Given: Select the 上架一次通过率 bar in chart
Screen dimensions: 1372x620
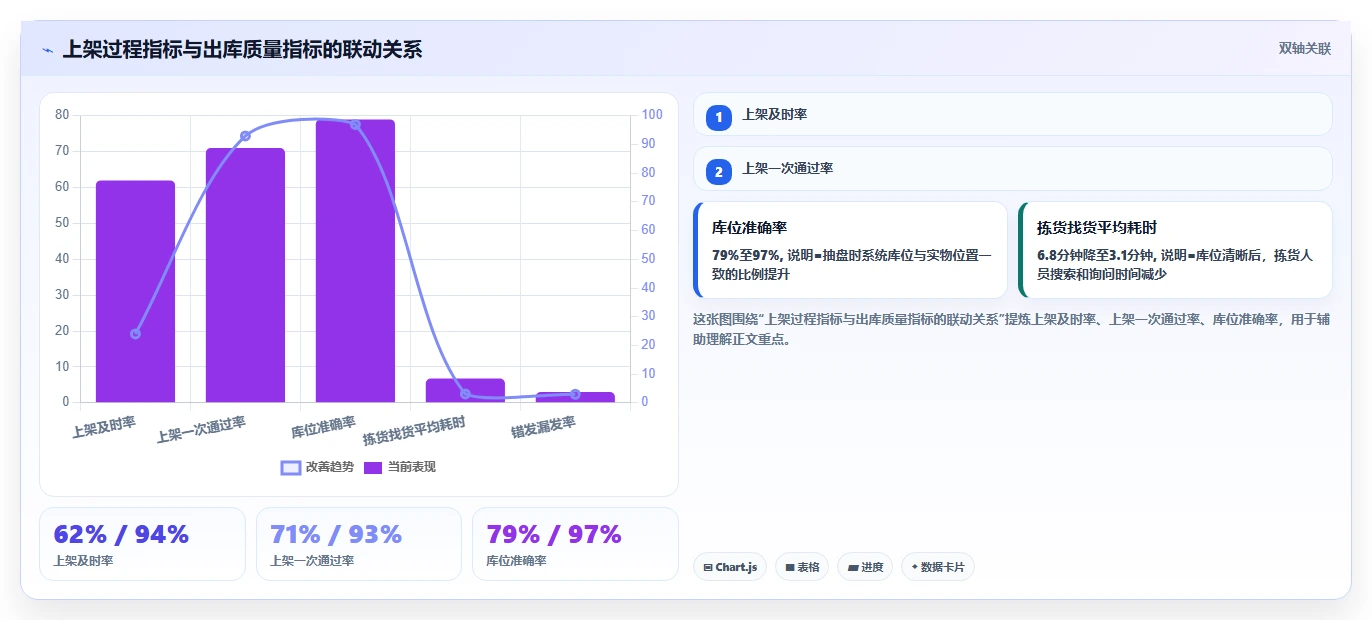Looking at the screenshot, I should (x=245, y=275).
